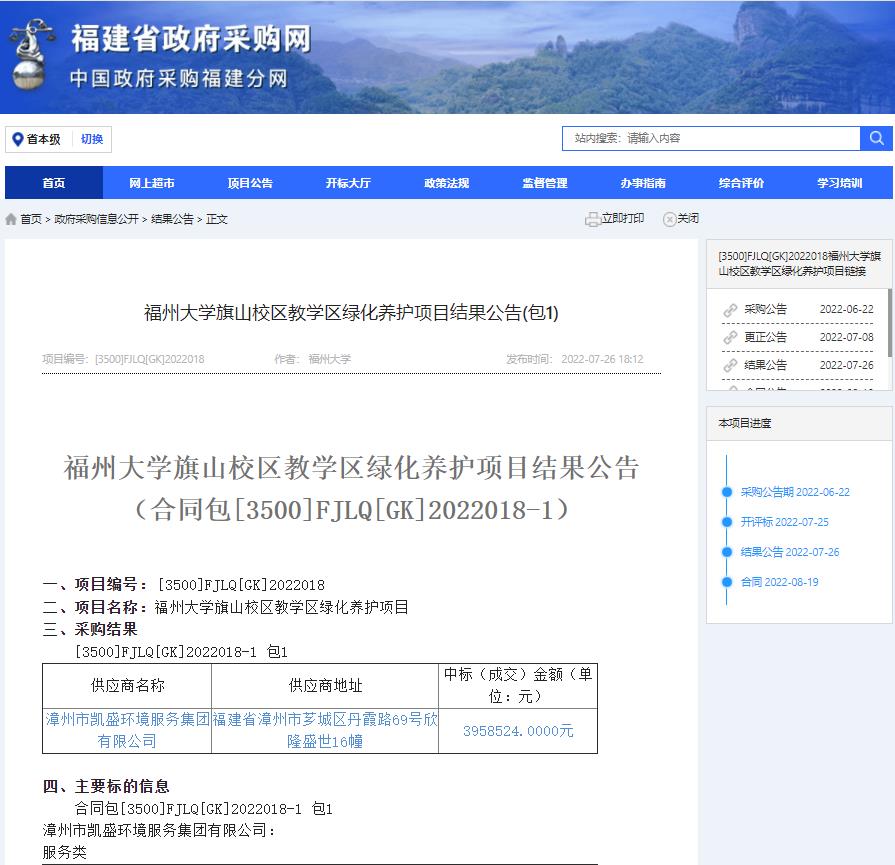Open the 综合评价 navigation tab

(x=741, y=183)
